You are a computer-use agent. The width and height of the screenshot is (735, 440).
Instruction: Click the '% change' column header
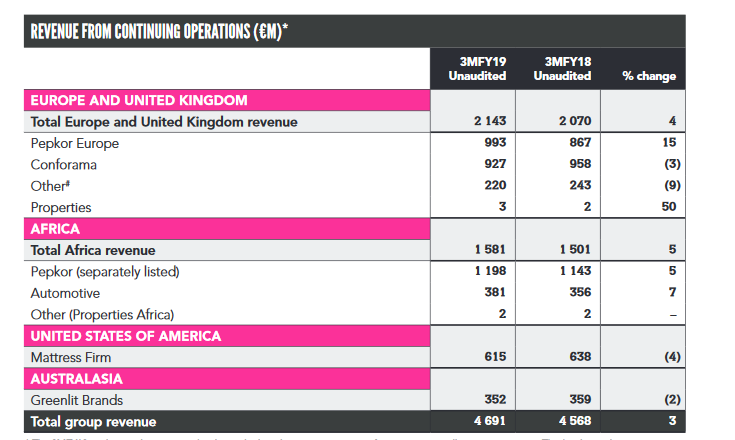(648, 76)
